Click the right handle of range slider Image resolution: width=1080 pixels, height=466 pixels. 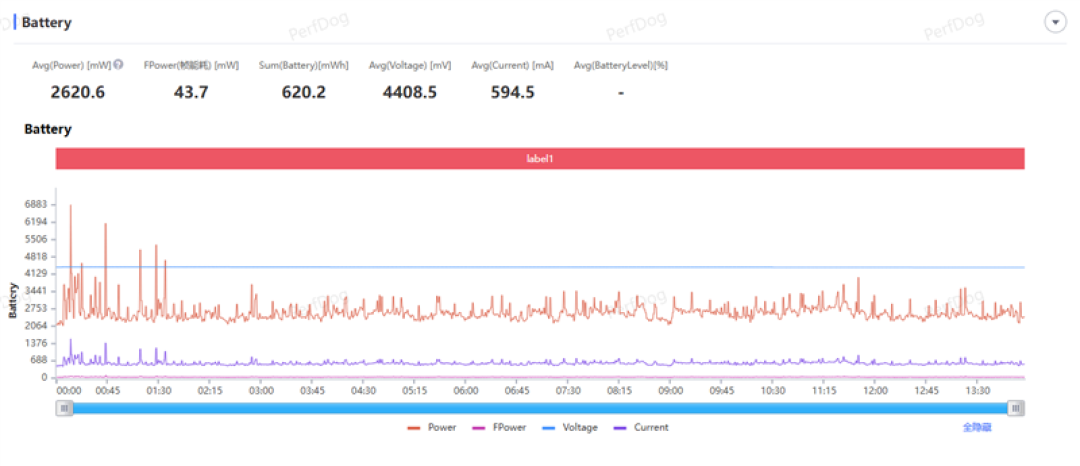[x=1016, y=409]
